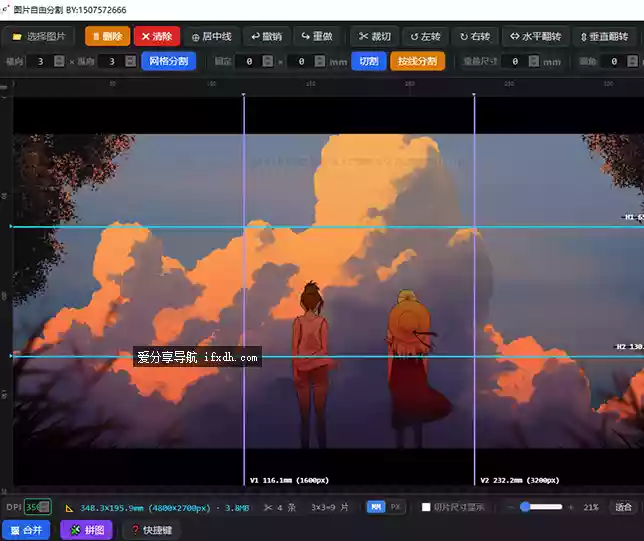Switch units to MM
Viewport: 644px width, 541px height.
click(x=376, y=507)
